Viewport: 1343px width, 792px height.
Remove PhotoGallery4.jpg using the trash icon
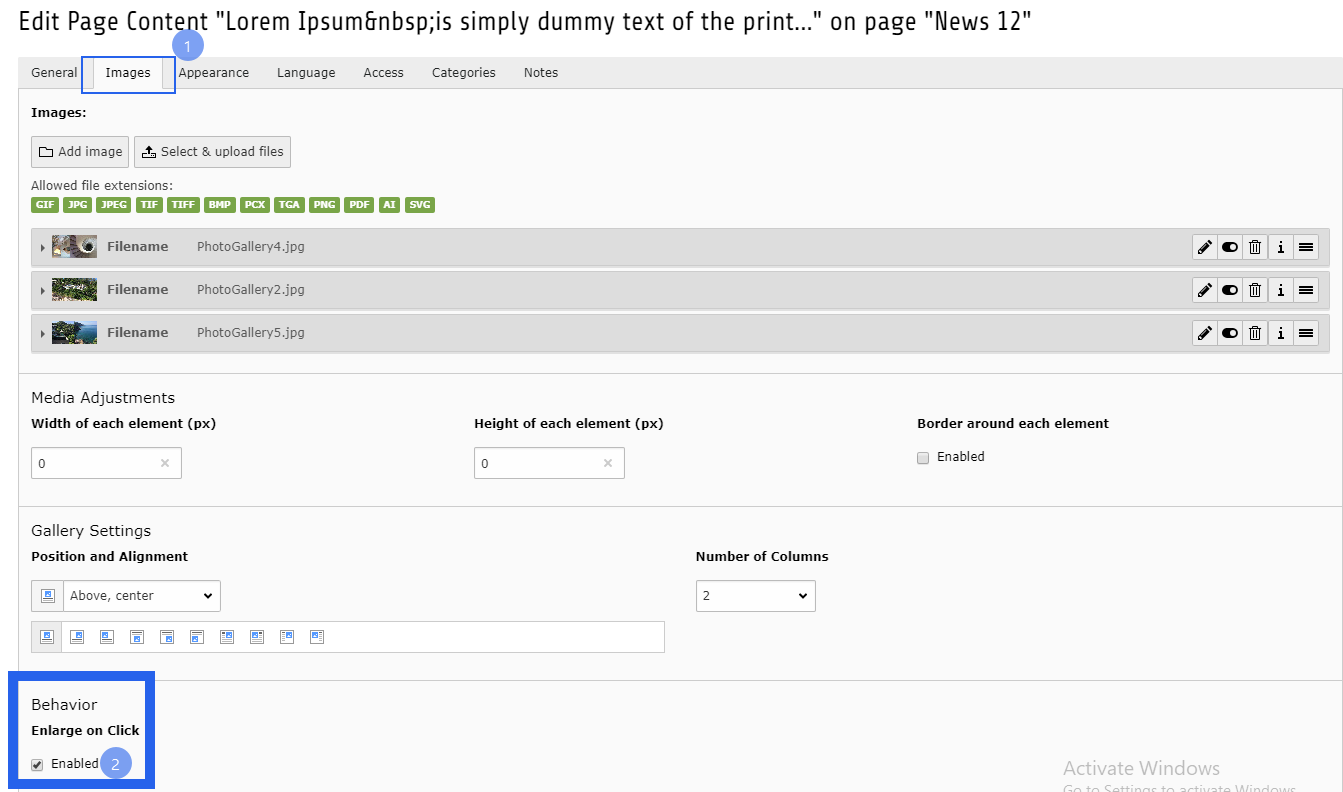click(x=1255, y=247)
